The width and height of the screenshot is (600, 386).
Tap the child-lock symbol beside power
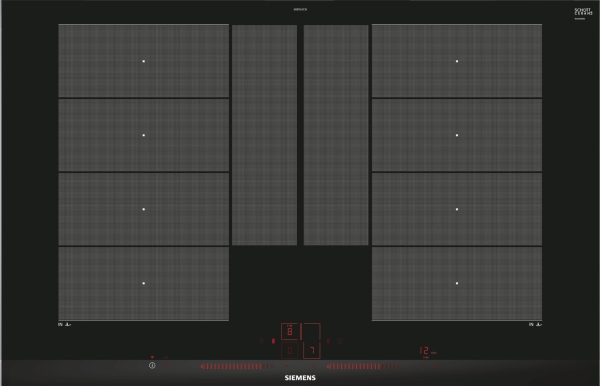166,366
